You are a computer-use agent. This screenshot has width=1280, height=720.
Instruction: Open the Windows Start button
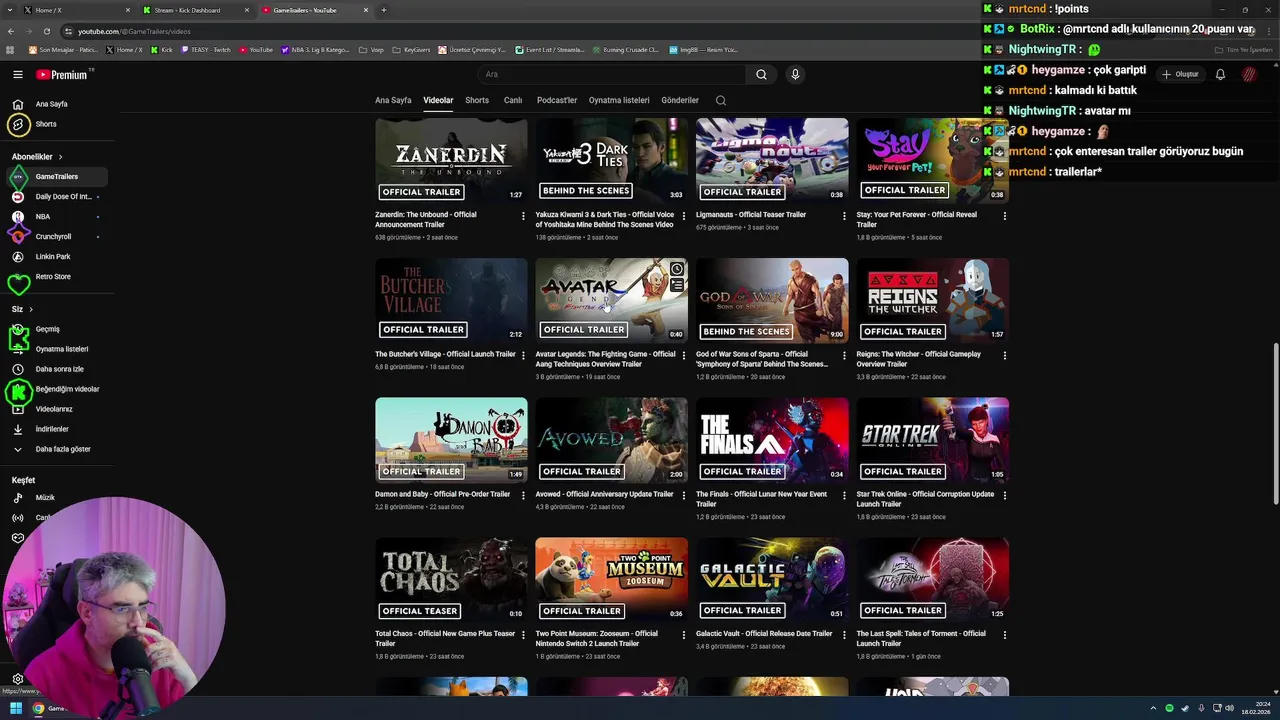16,708
